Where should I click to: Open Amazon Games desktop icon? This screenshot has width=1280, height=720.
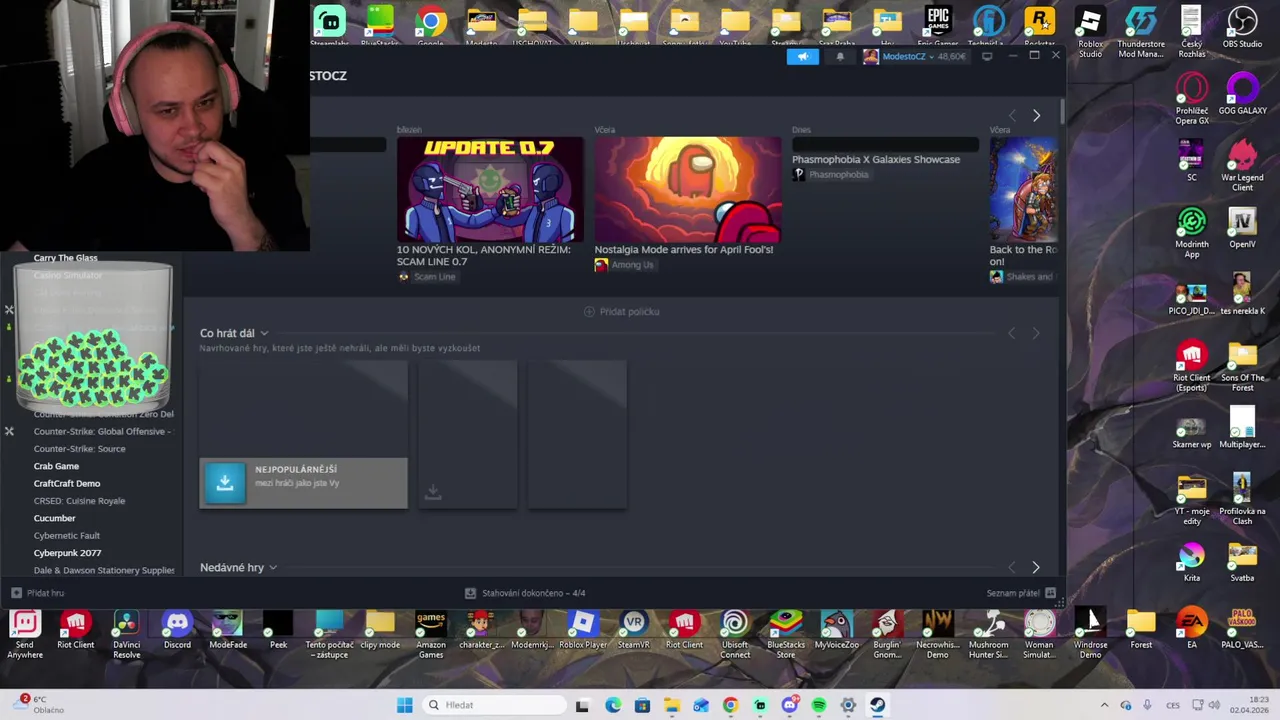click(431, 632)
